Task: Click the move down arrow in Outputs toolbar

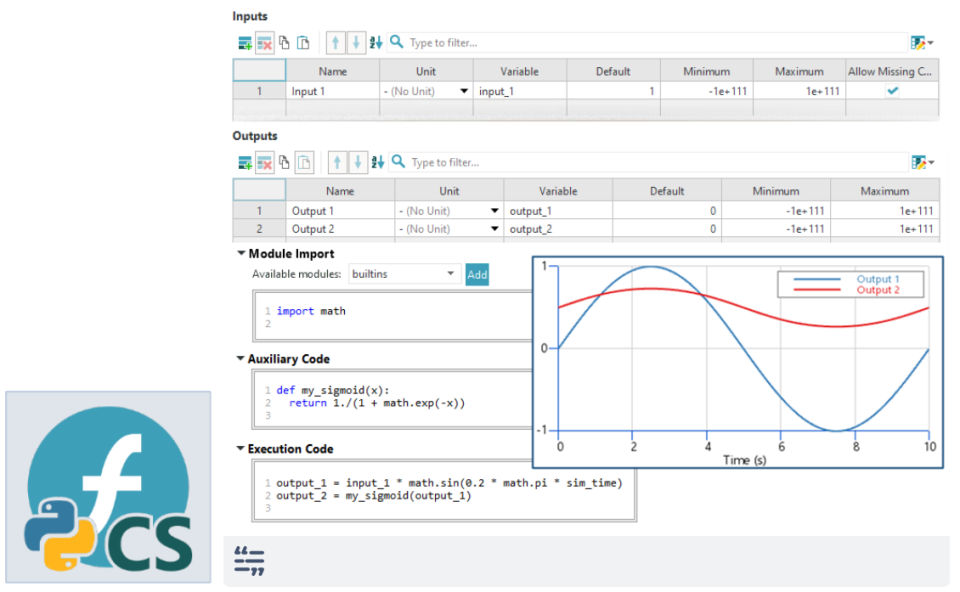Action: (x=356, y=162)
